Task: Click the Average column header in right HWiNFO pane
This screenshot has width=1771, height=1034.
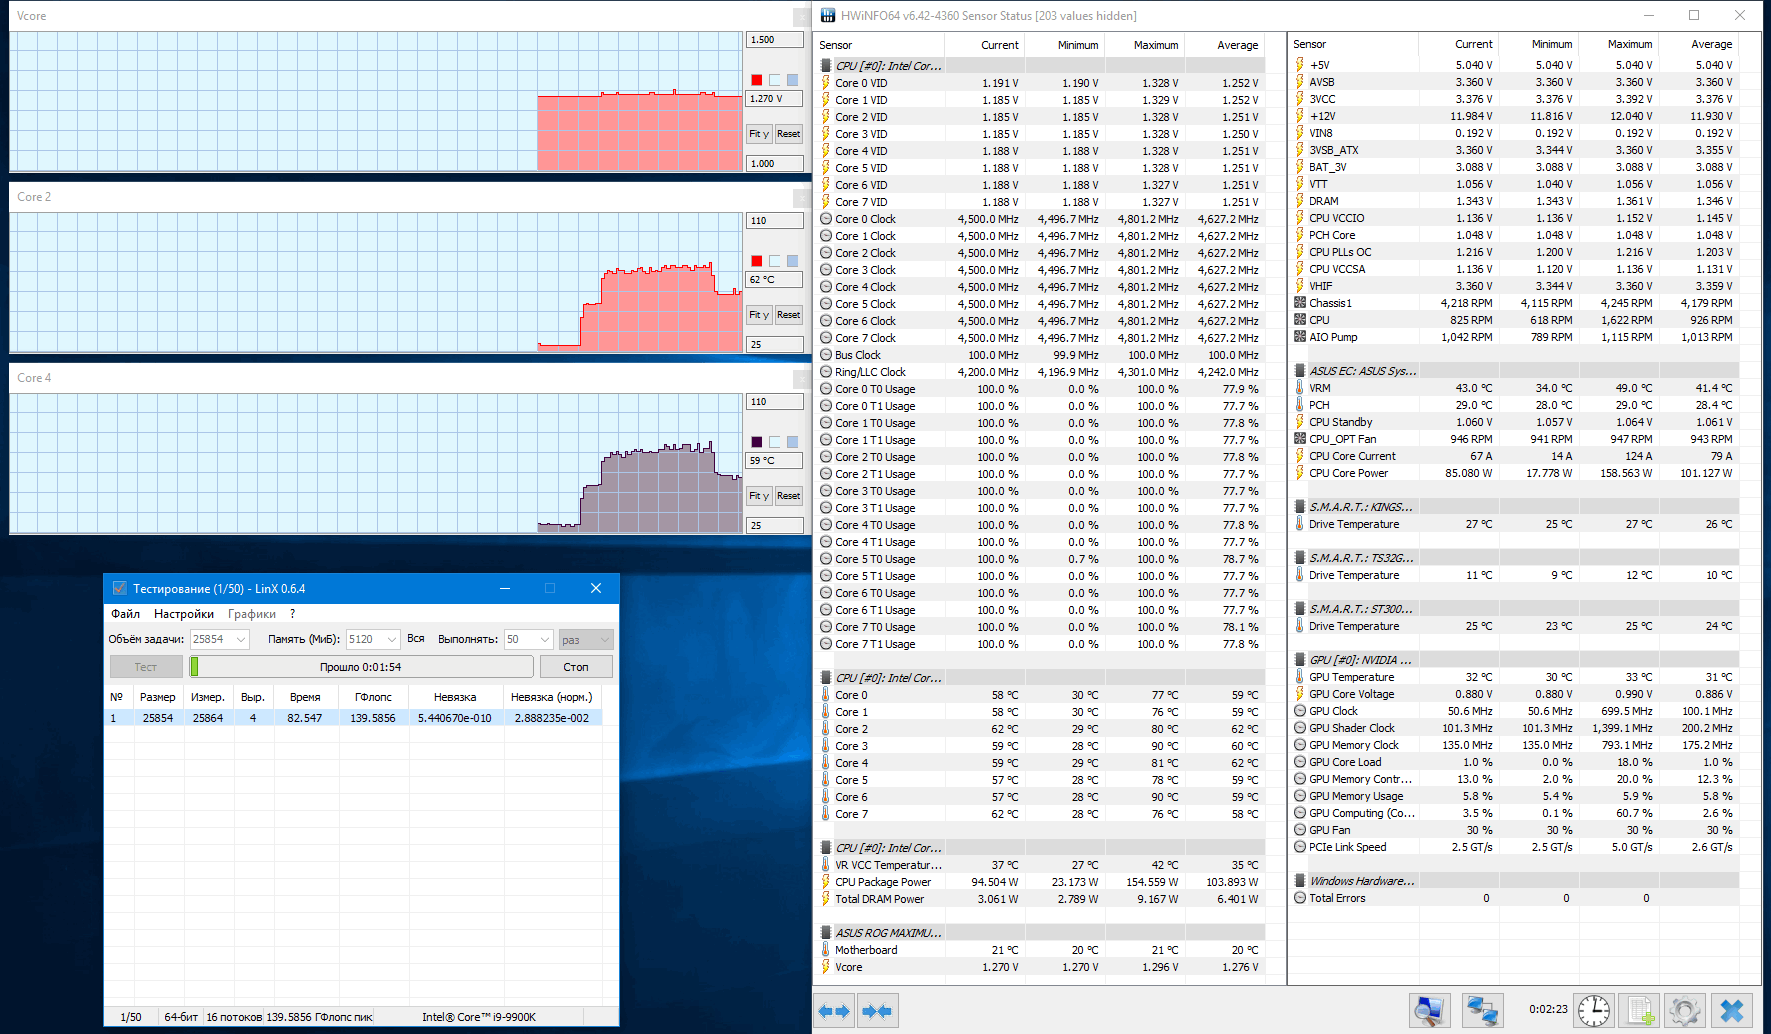Action: click(x=1700, y=44)
